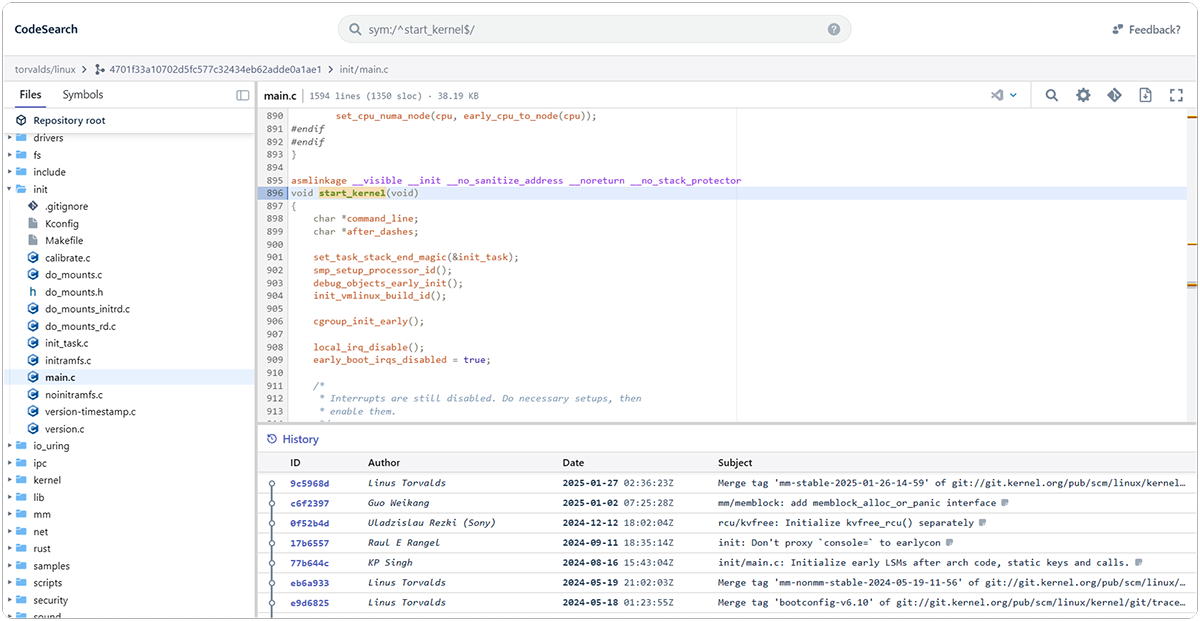Click the find-in-file magnifier icon
Screen dimensions: 1200x621
1052,95
